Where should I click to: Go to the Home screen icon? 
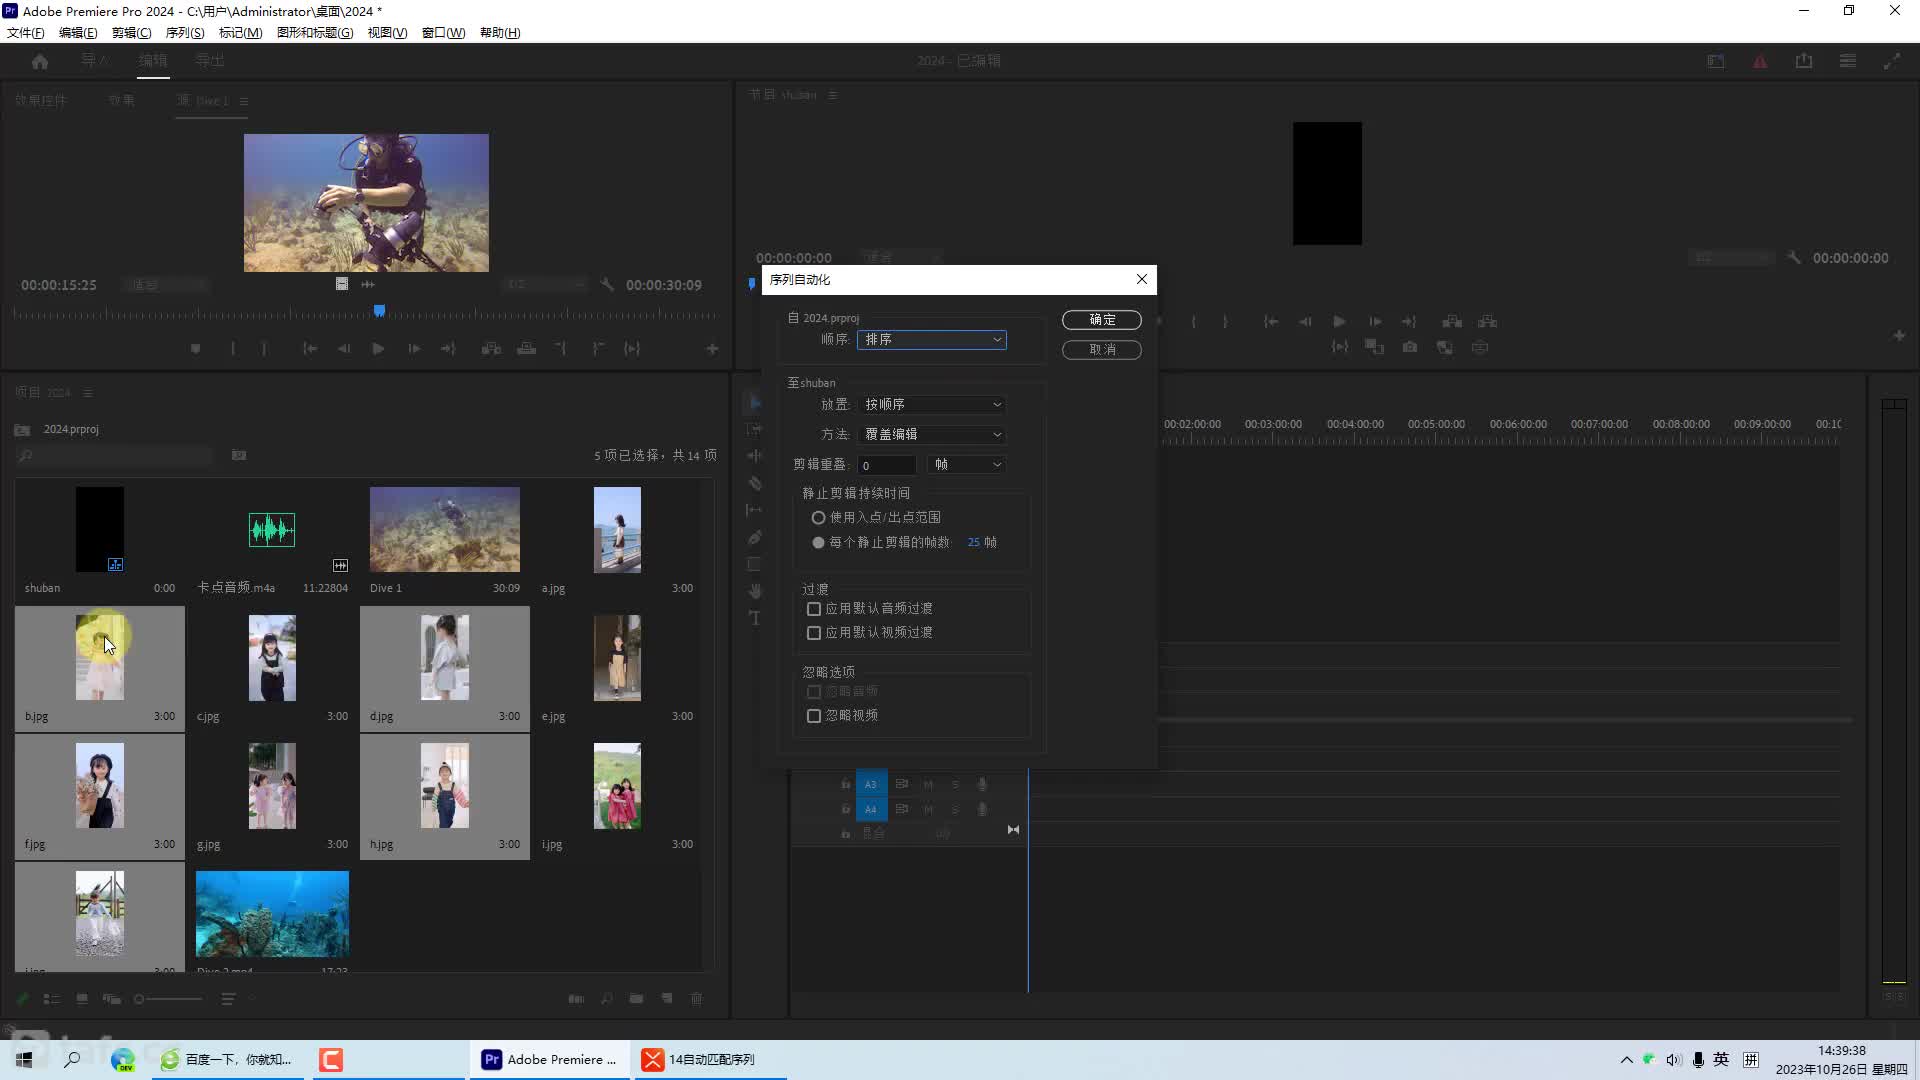click(40, 61)
